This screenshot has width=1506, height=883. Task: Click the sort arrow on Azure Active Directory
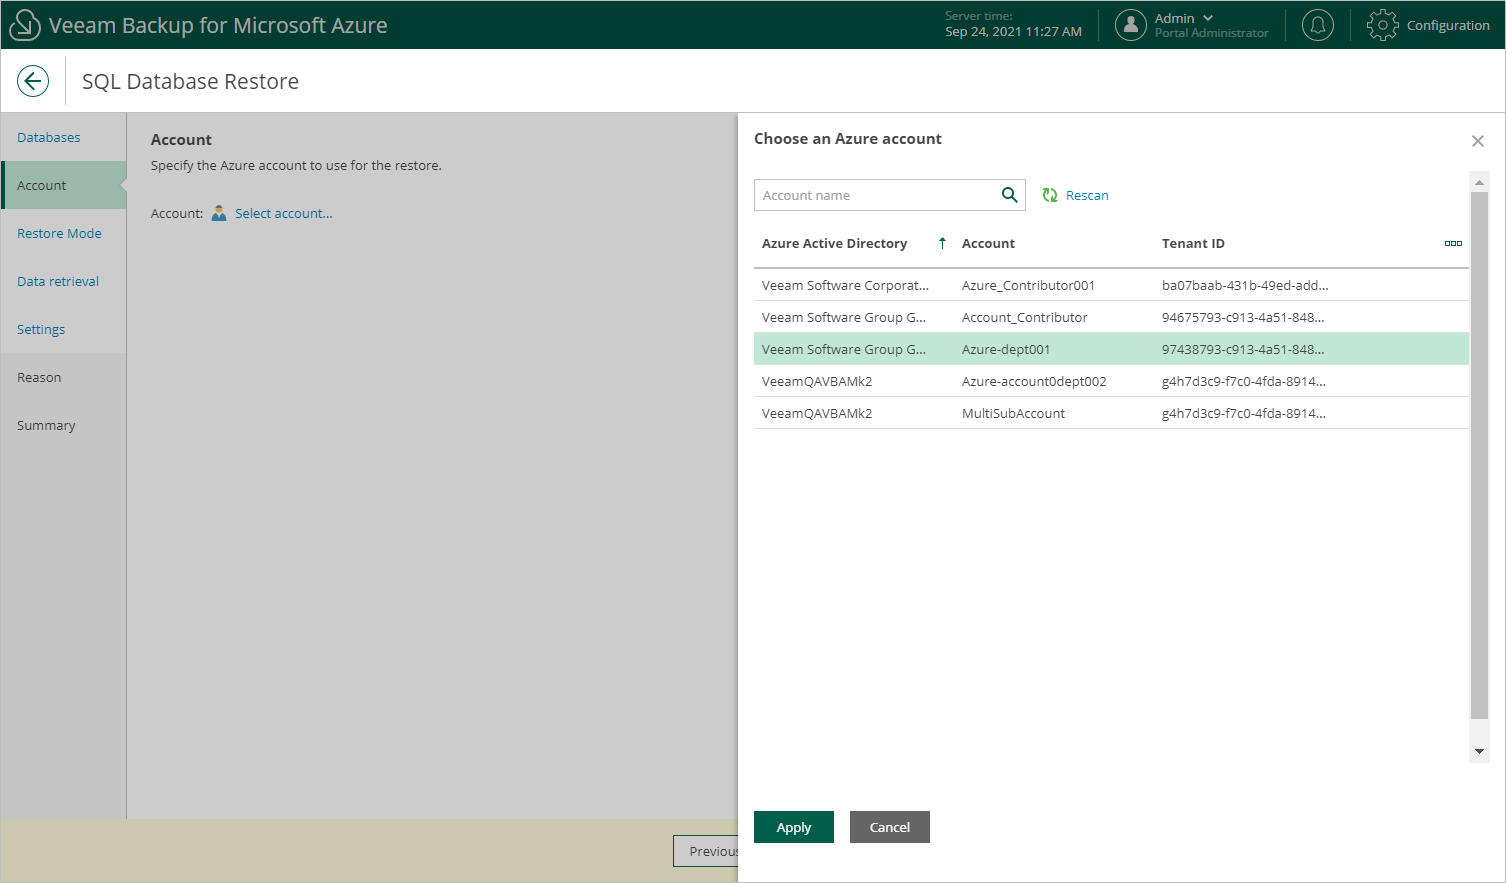pos(942,243)
